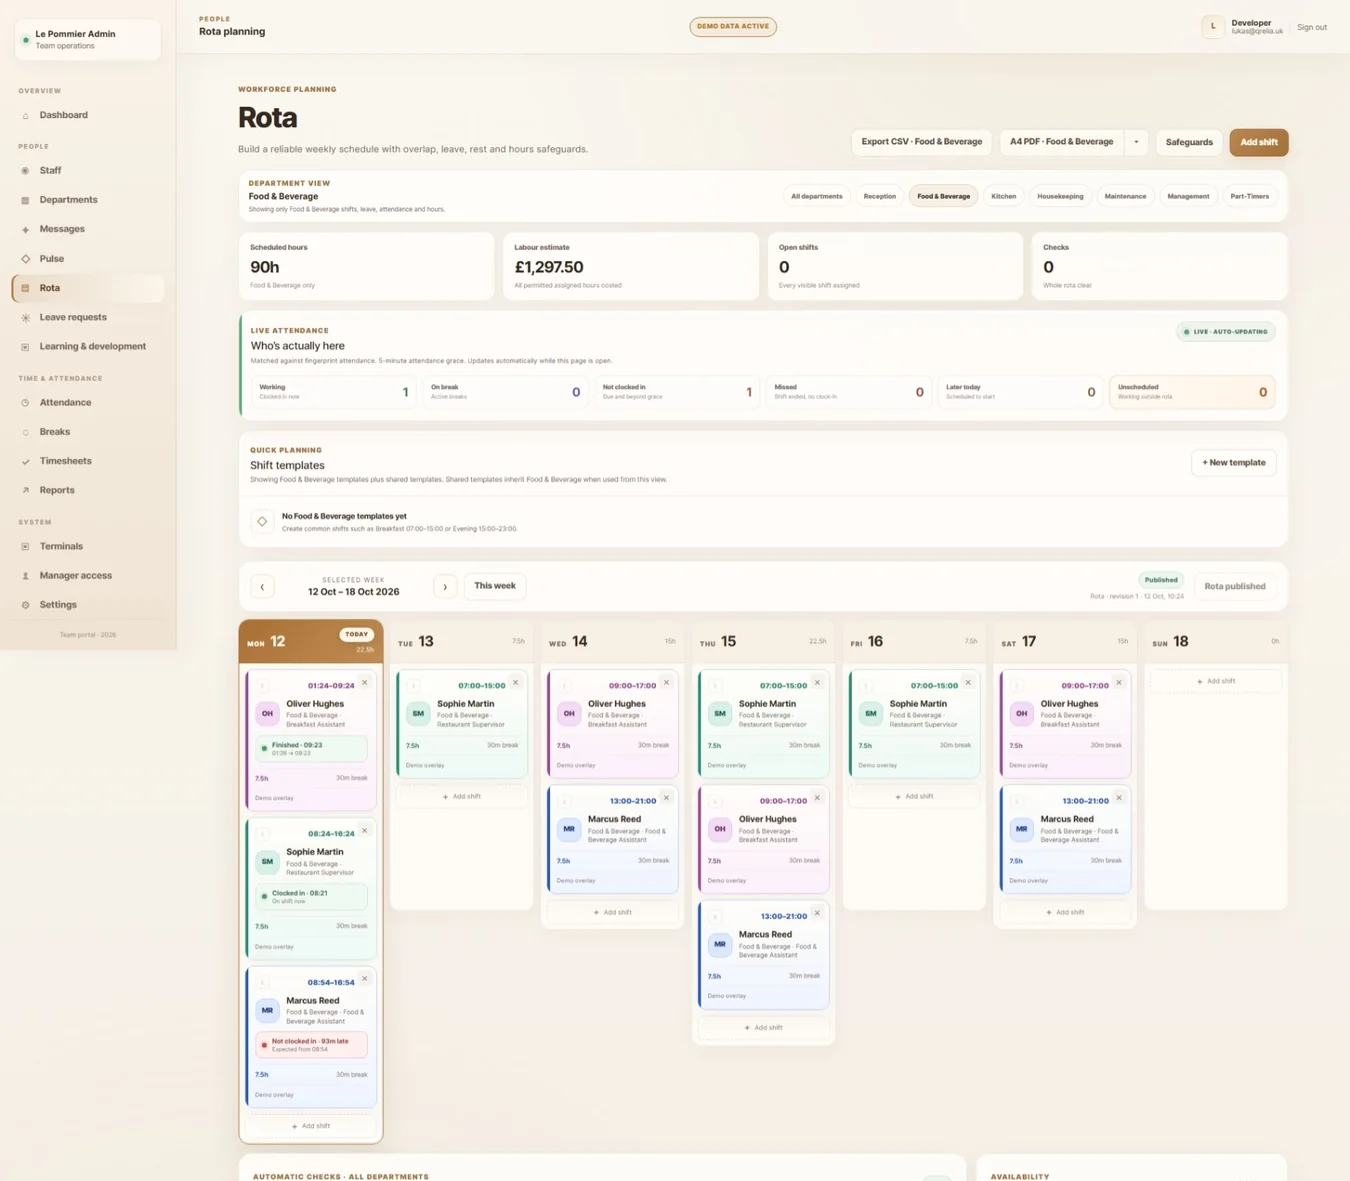Open the Safeguards panel
The image size is (1350, 1181).
pyautogui.click(x=1189, y=142)
